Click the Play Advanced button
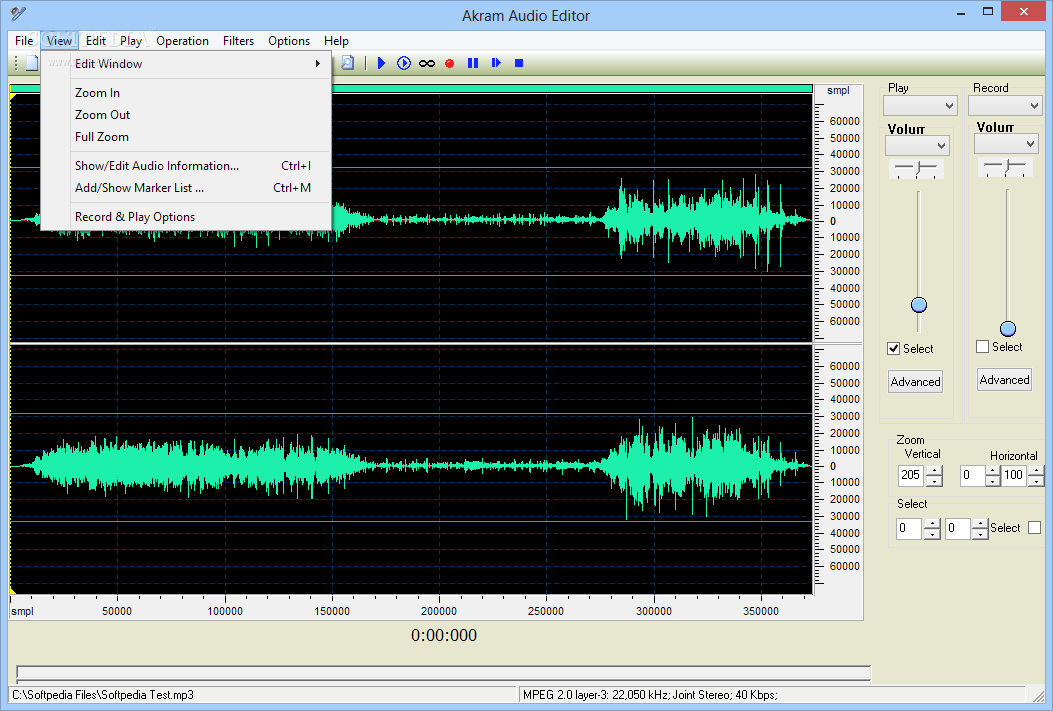This screenshot has width=1053, height=711. click(x=915, y=382)
